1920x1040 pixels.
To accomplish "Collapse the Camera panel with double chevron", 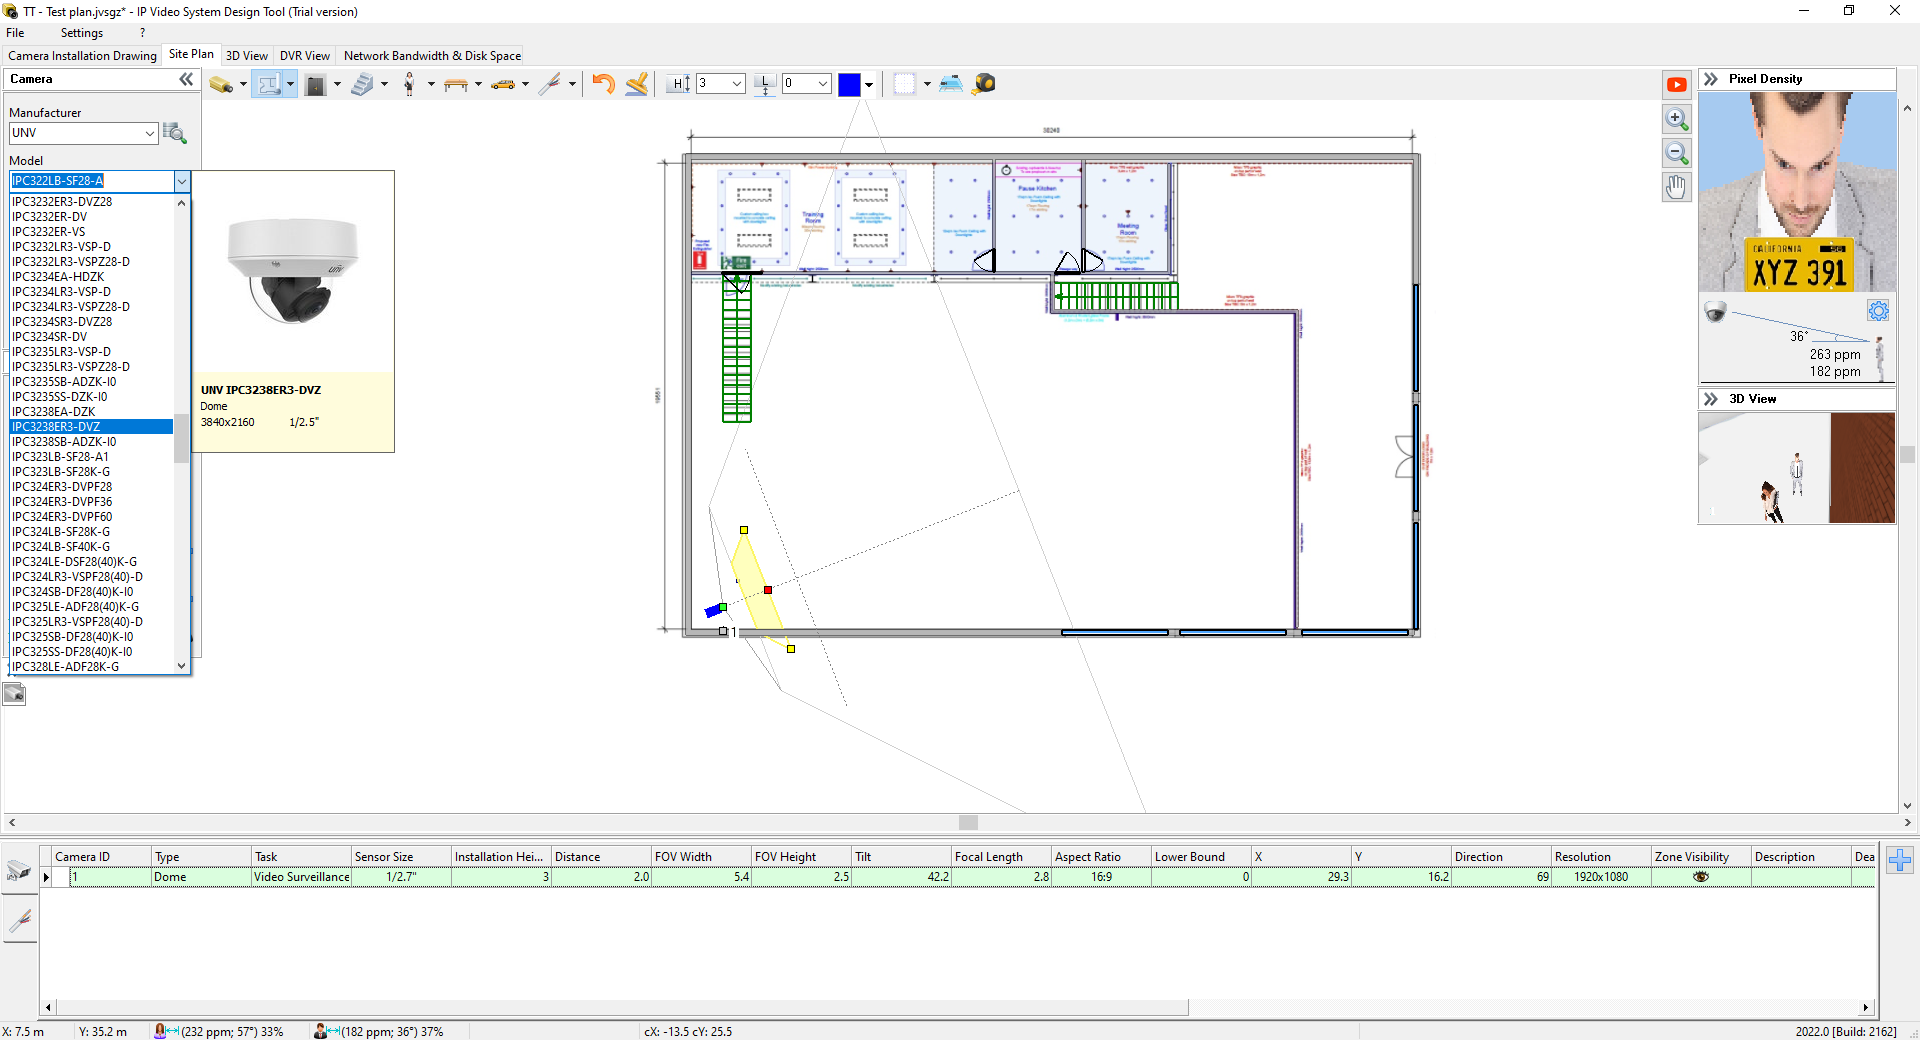I will pos(186,79).
